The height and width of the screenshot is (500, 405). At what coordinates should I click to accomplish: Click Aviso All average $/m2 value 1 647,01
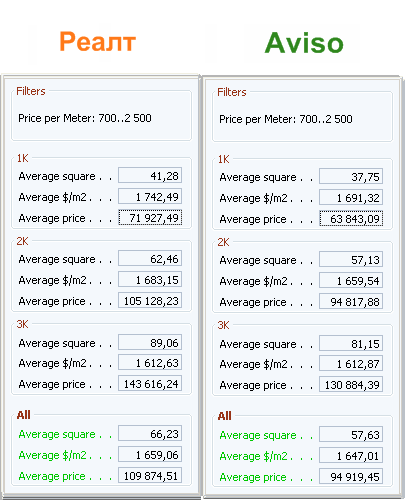pyautogui.click(x=351, y=455)
